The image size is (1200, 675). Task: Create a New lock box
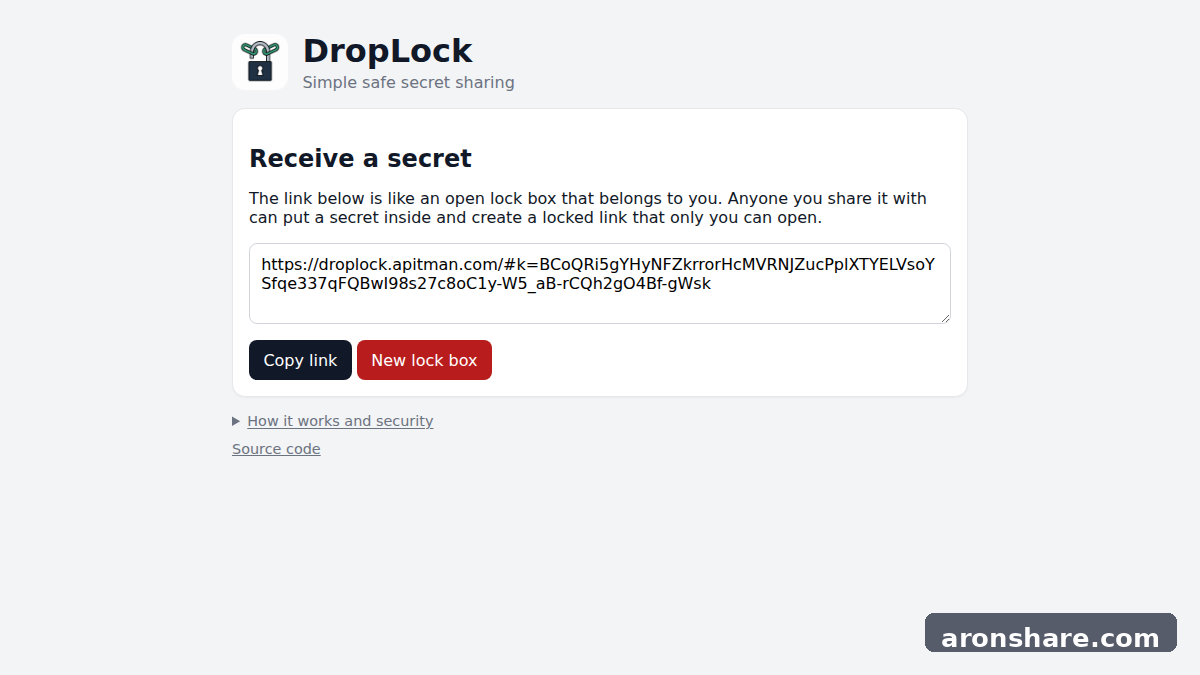pos(424,360)
